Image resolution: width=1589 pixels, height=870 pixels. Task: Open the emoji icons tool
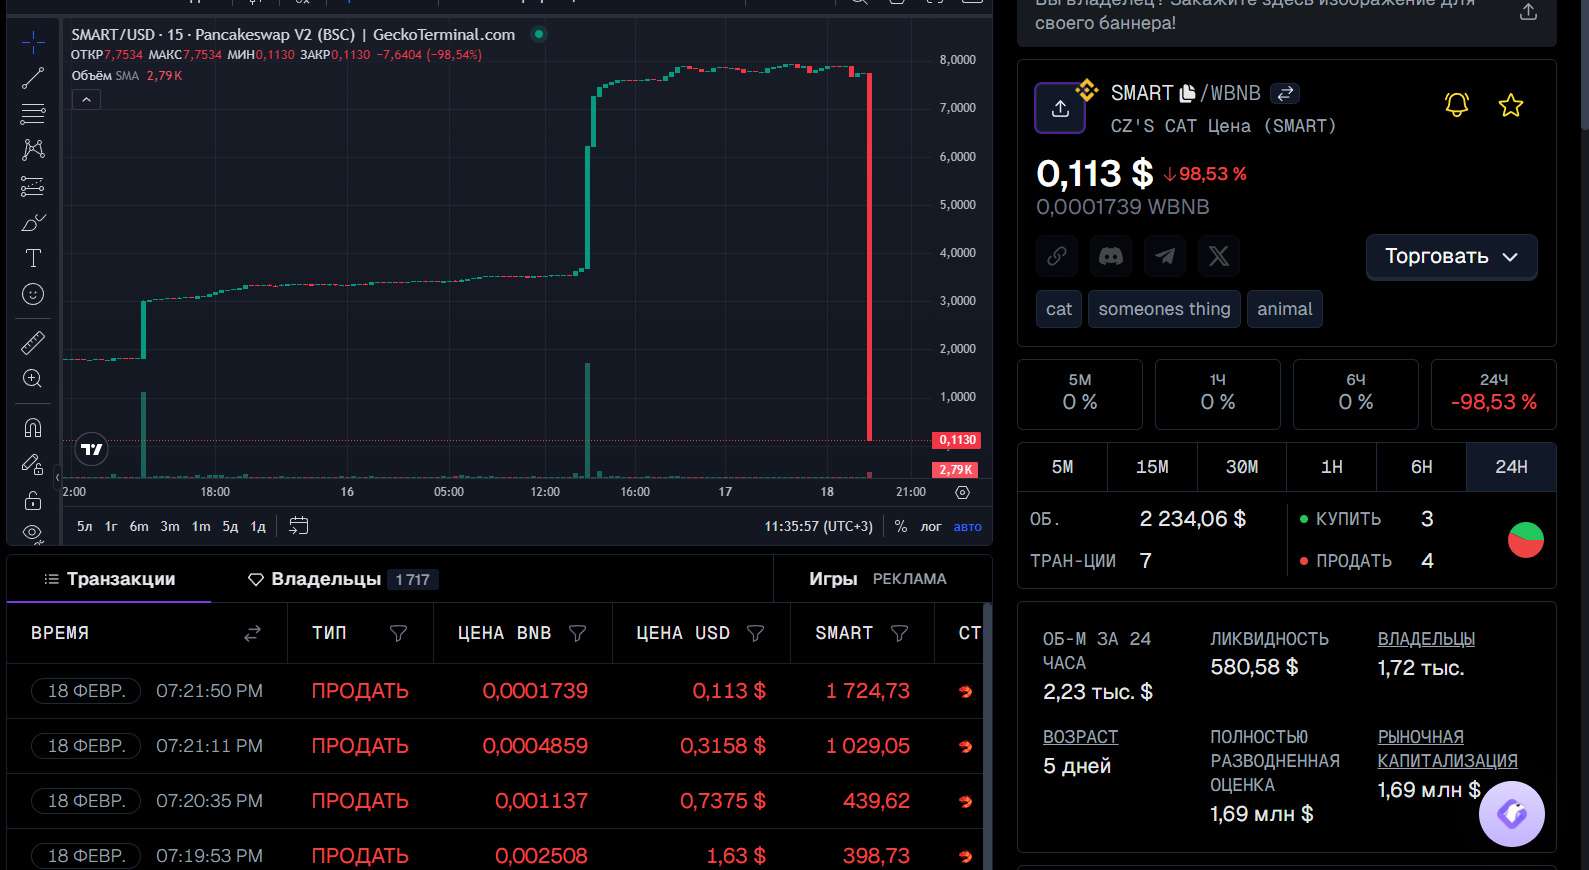33,294
